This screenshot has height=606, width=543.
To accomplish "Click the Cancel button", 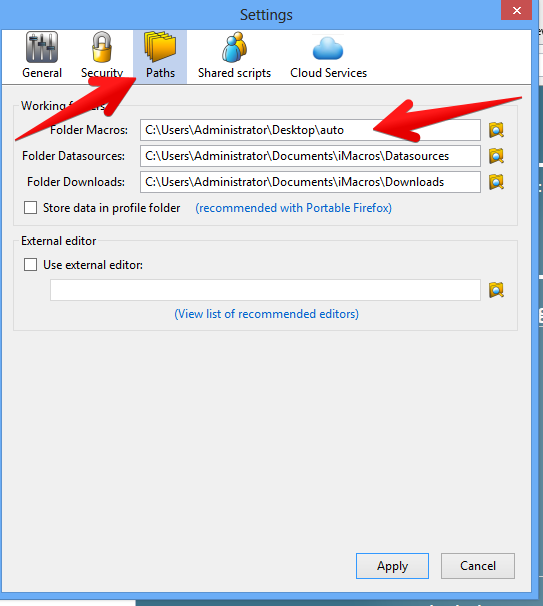I will tap(478, 566).
